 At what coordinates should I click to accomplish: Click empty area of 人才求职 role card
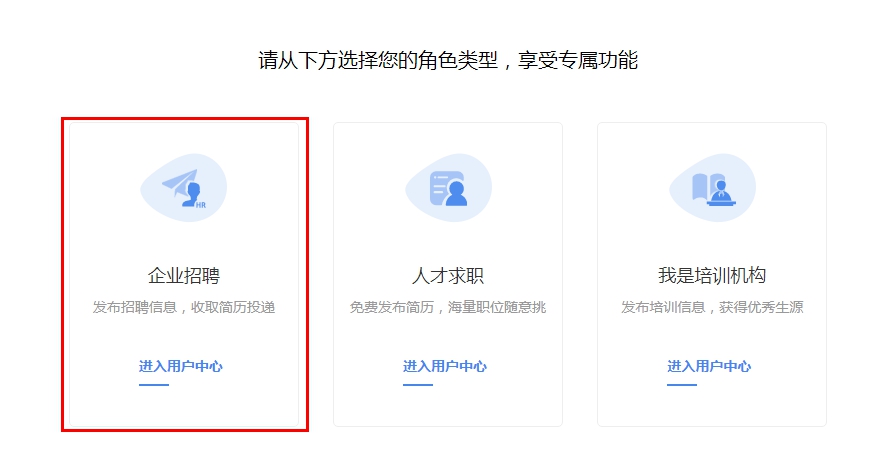click(520, 405)
